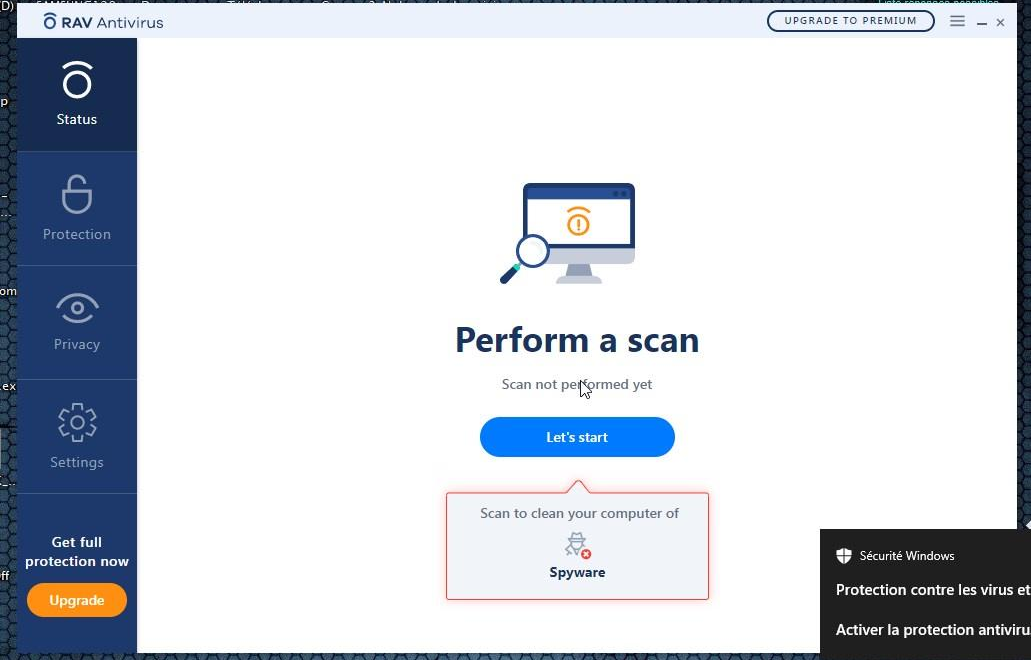Open the Privacy section in the sidebar
Viewport: 1031px width, 660px height.
coord(77,322)
